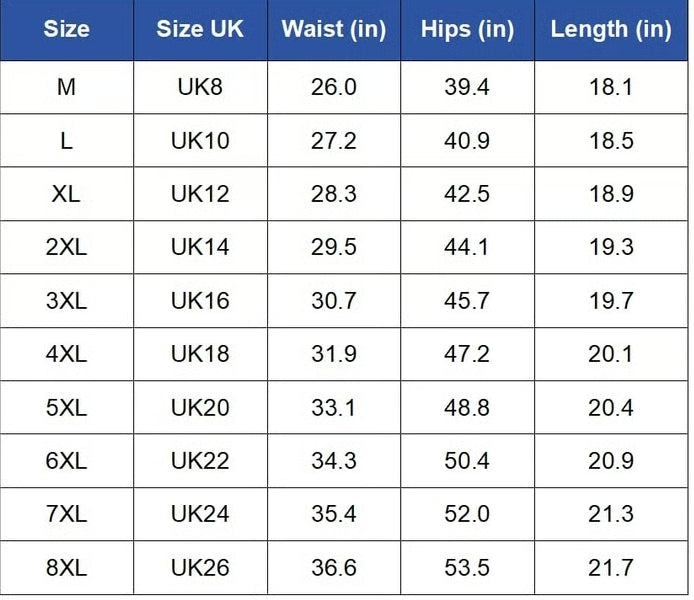Click the Size UK column header

[200, 29]
